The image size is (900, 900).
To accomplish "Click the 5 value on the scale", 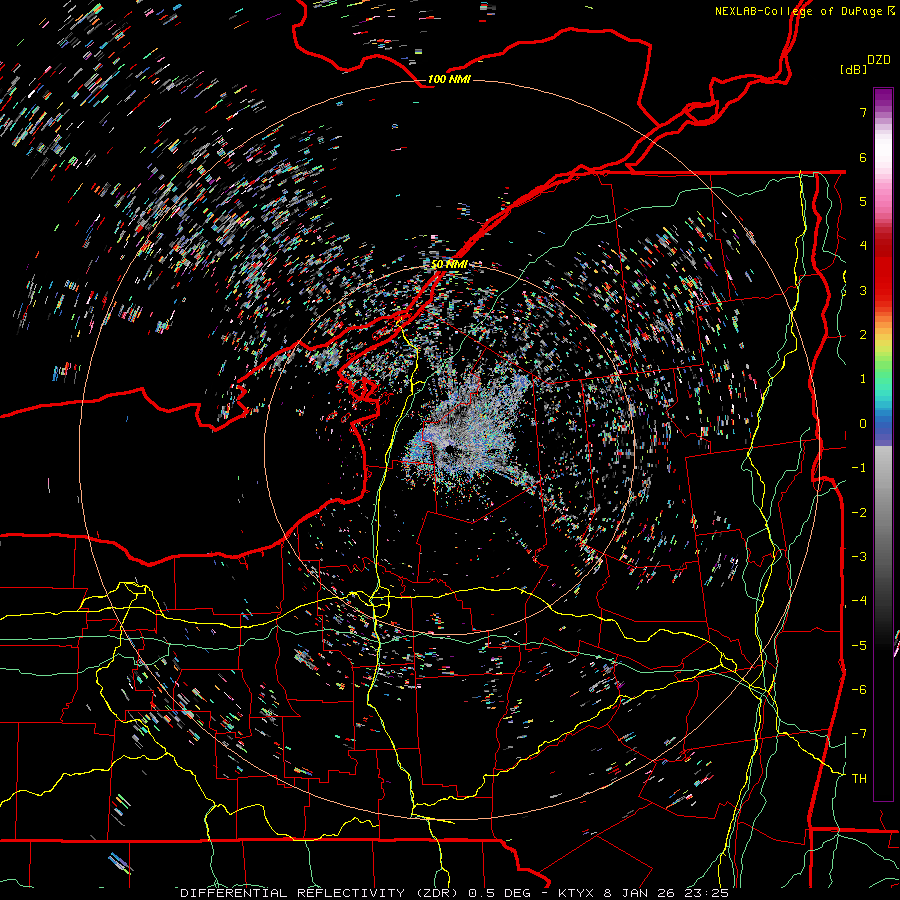I will point(863,201).
